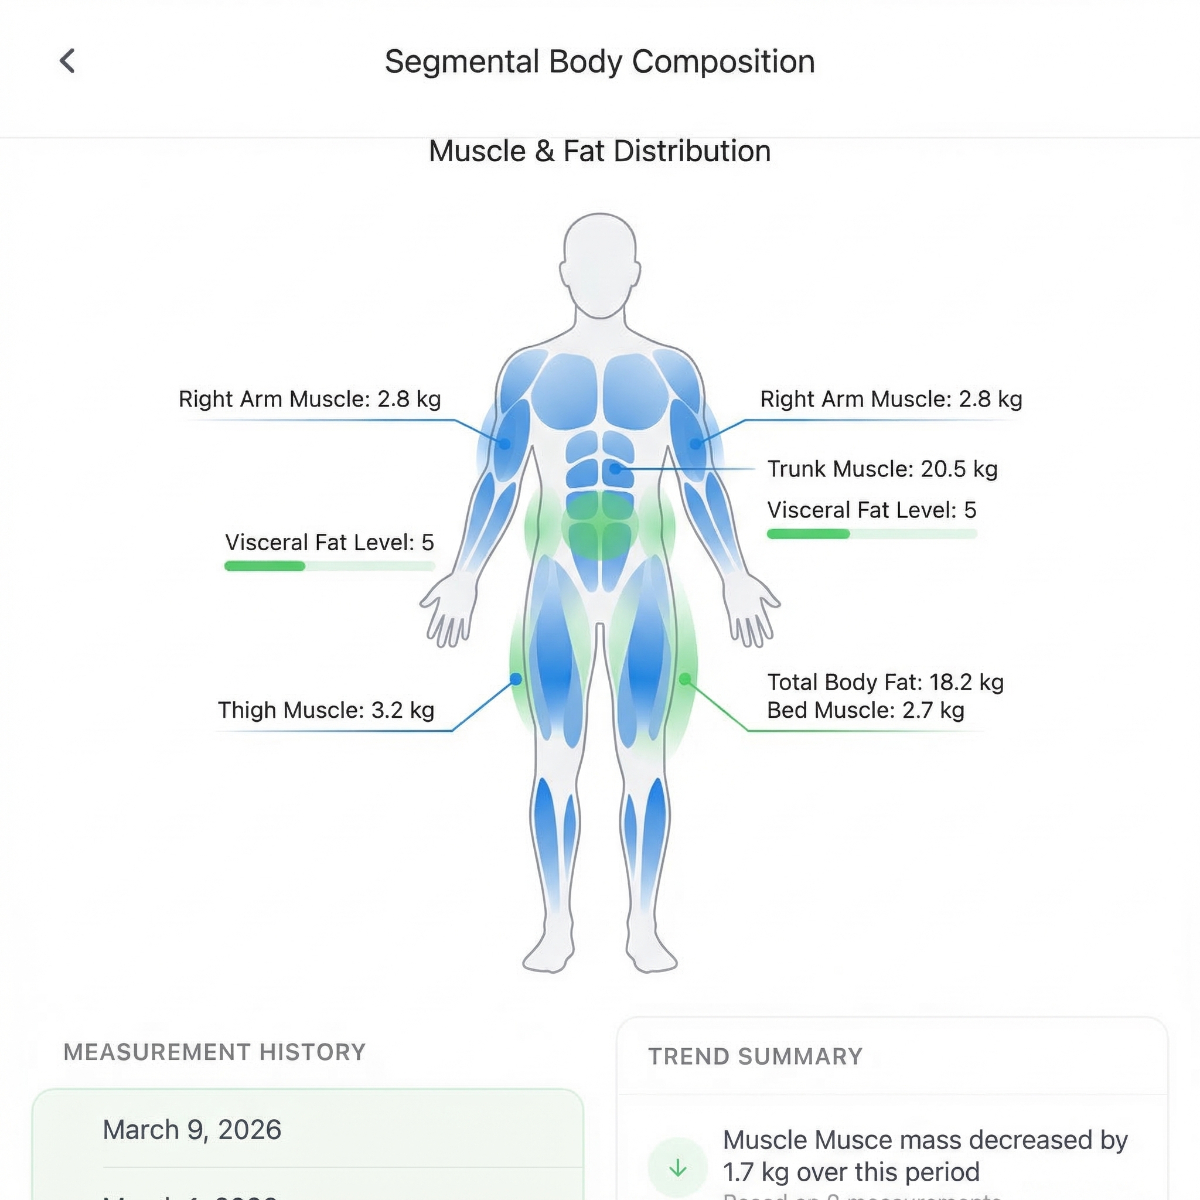Click the Total Body Fat 18.2 kg label
The width and height of the screenshot is (1200, 1200).
(x=884, y=682)
